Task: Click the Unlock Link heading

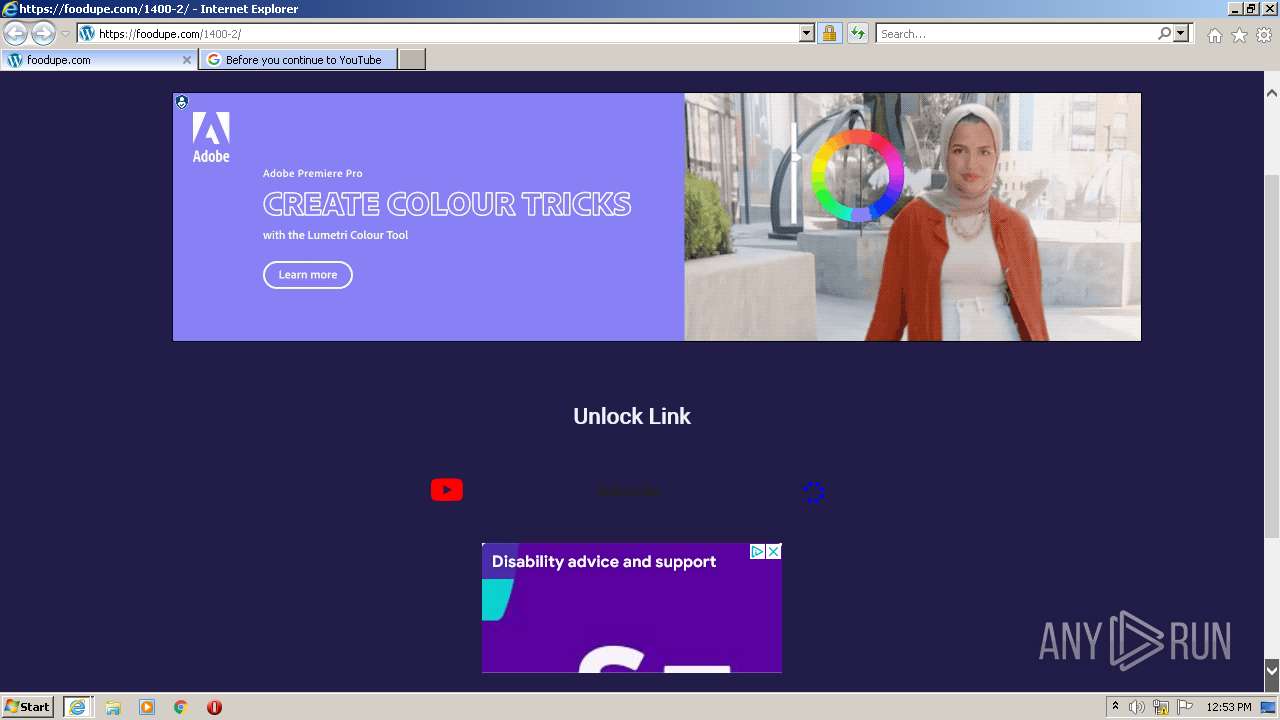Action: click(632, 416)
